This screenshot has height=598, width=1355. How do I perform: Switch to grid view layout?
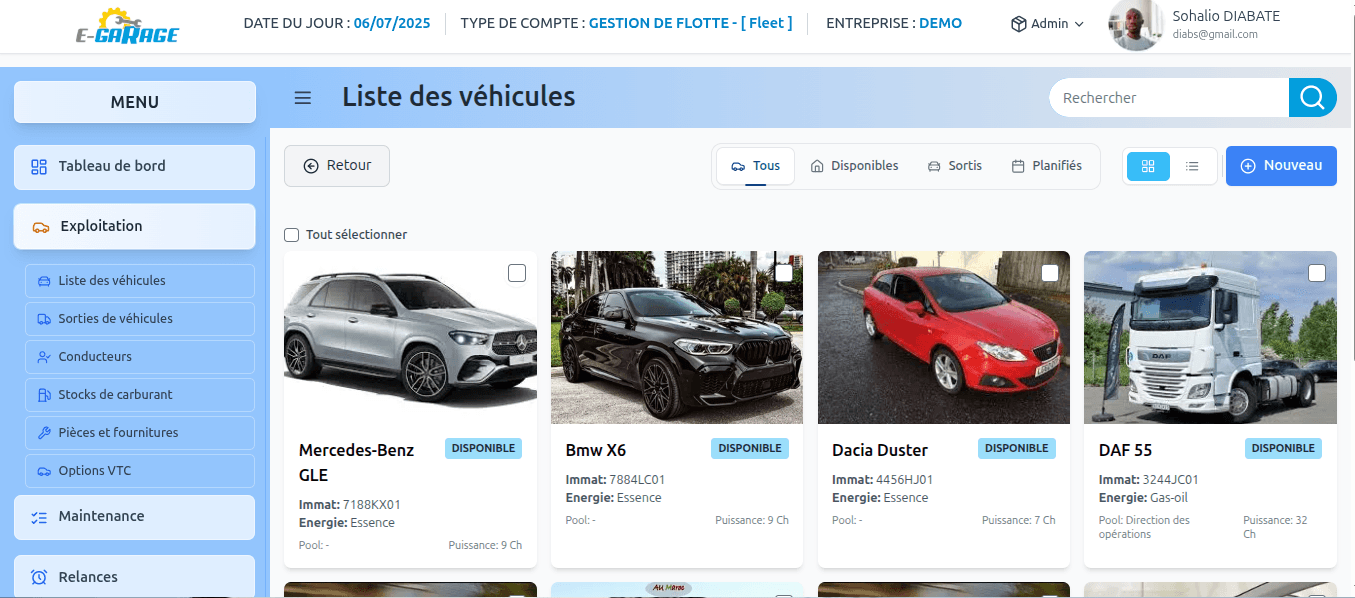click(1148, 166)
